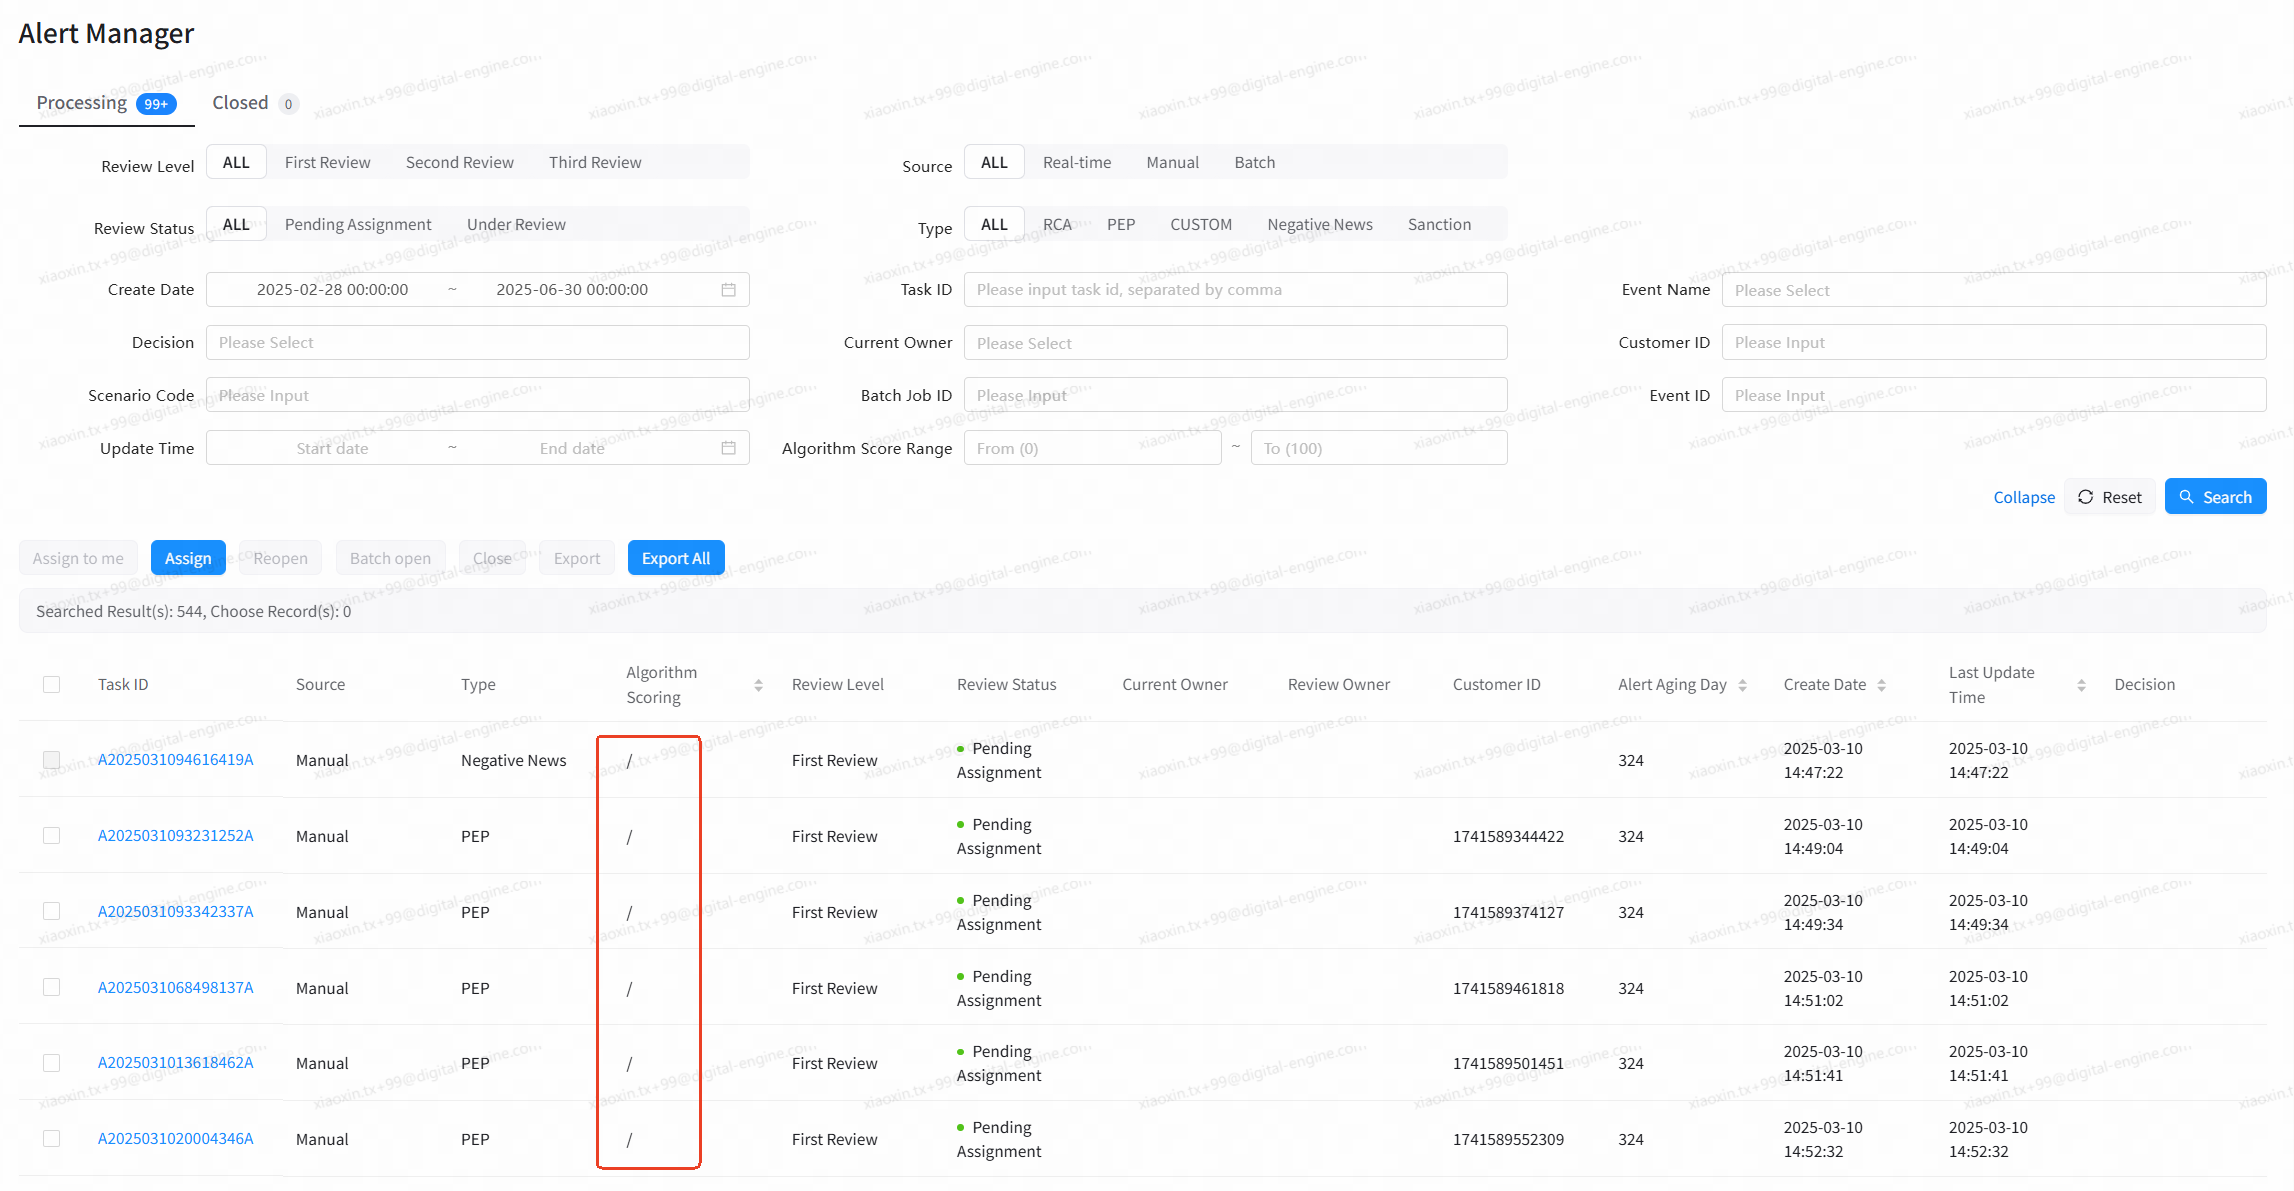The width and height of the screenshot is (2294, 1191).
Task: Check row for task A2025031093231252A
Action: tap(52, 835)
